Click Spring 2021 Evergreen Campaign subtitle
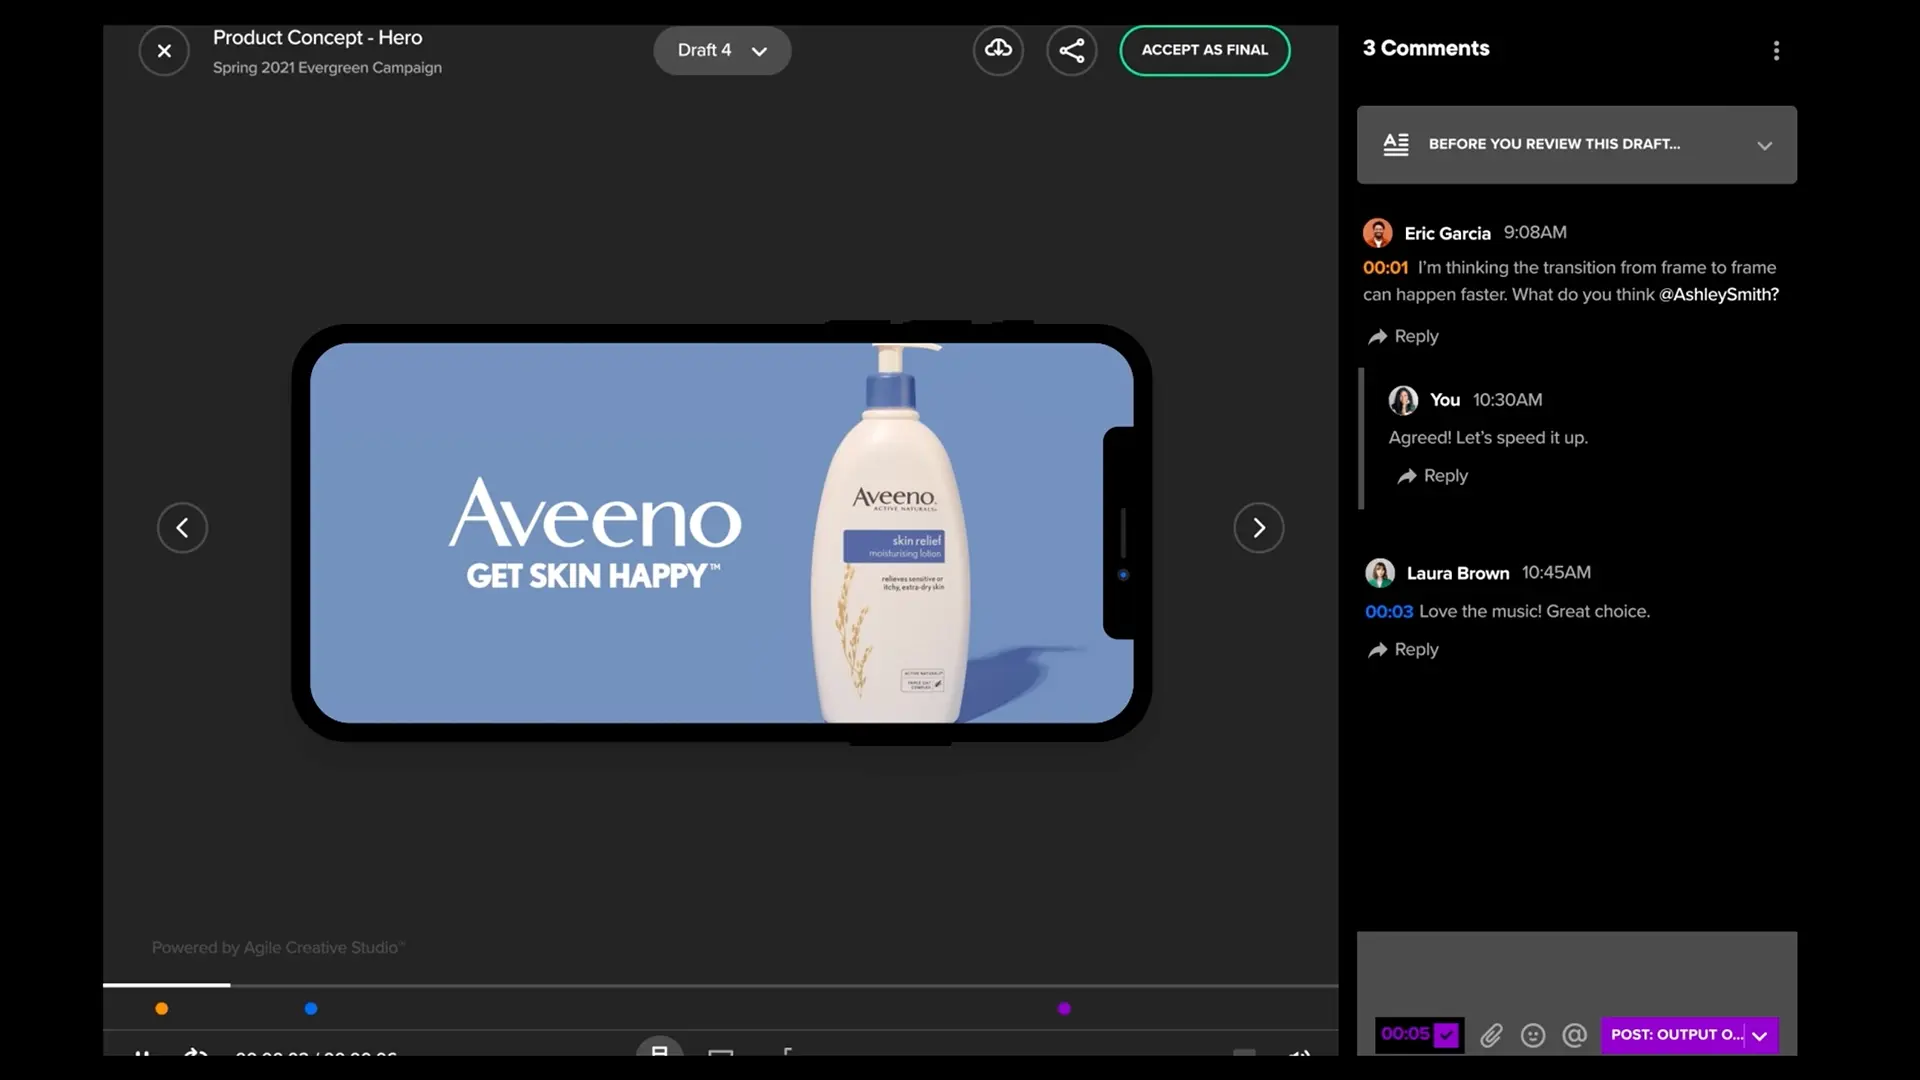The height and width of the screenshot is (1080, 1920). coord(327,67)
